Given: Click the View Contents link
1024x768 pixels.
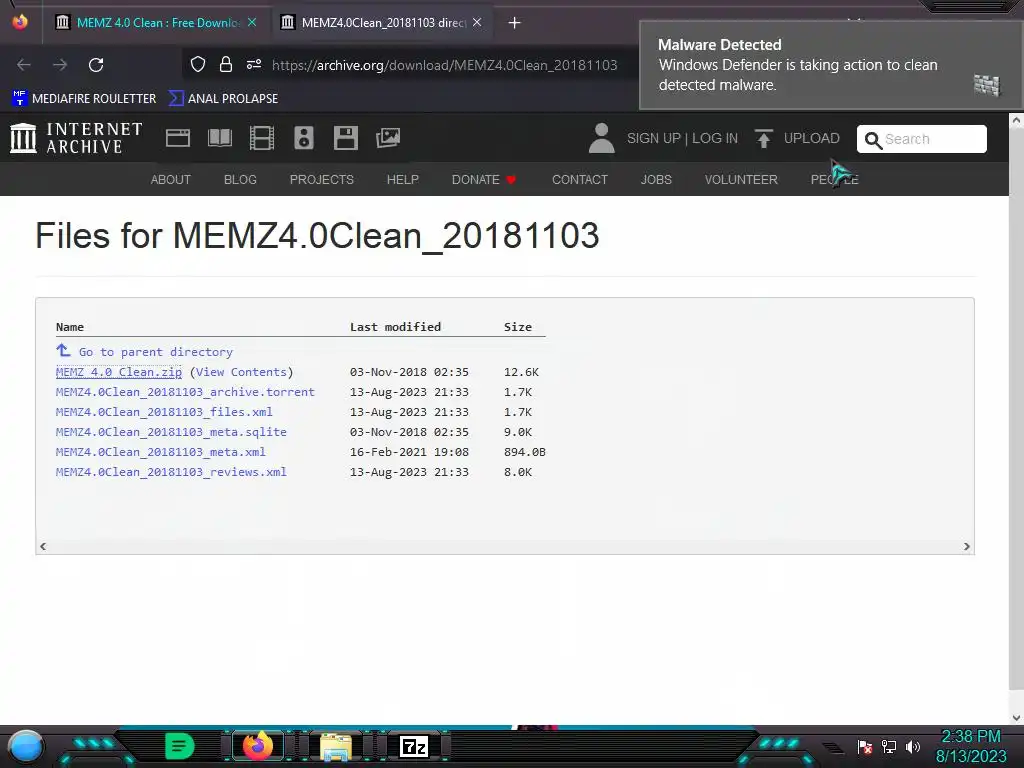Looking at the screenshot, I should (x=241, y=372).
